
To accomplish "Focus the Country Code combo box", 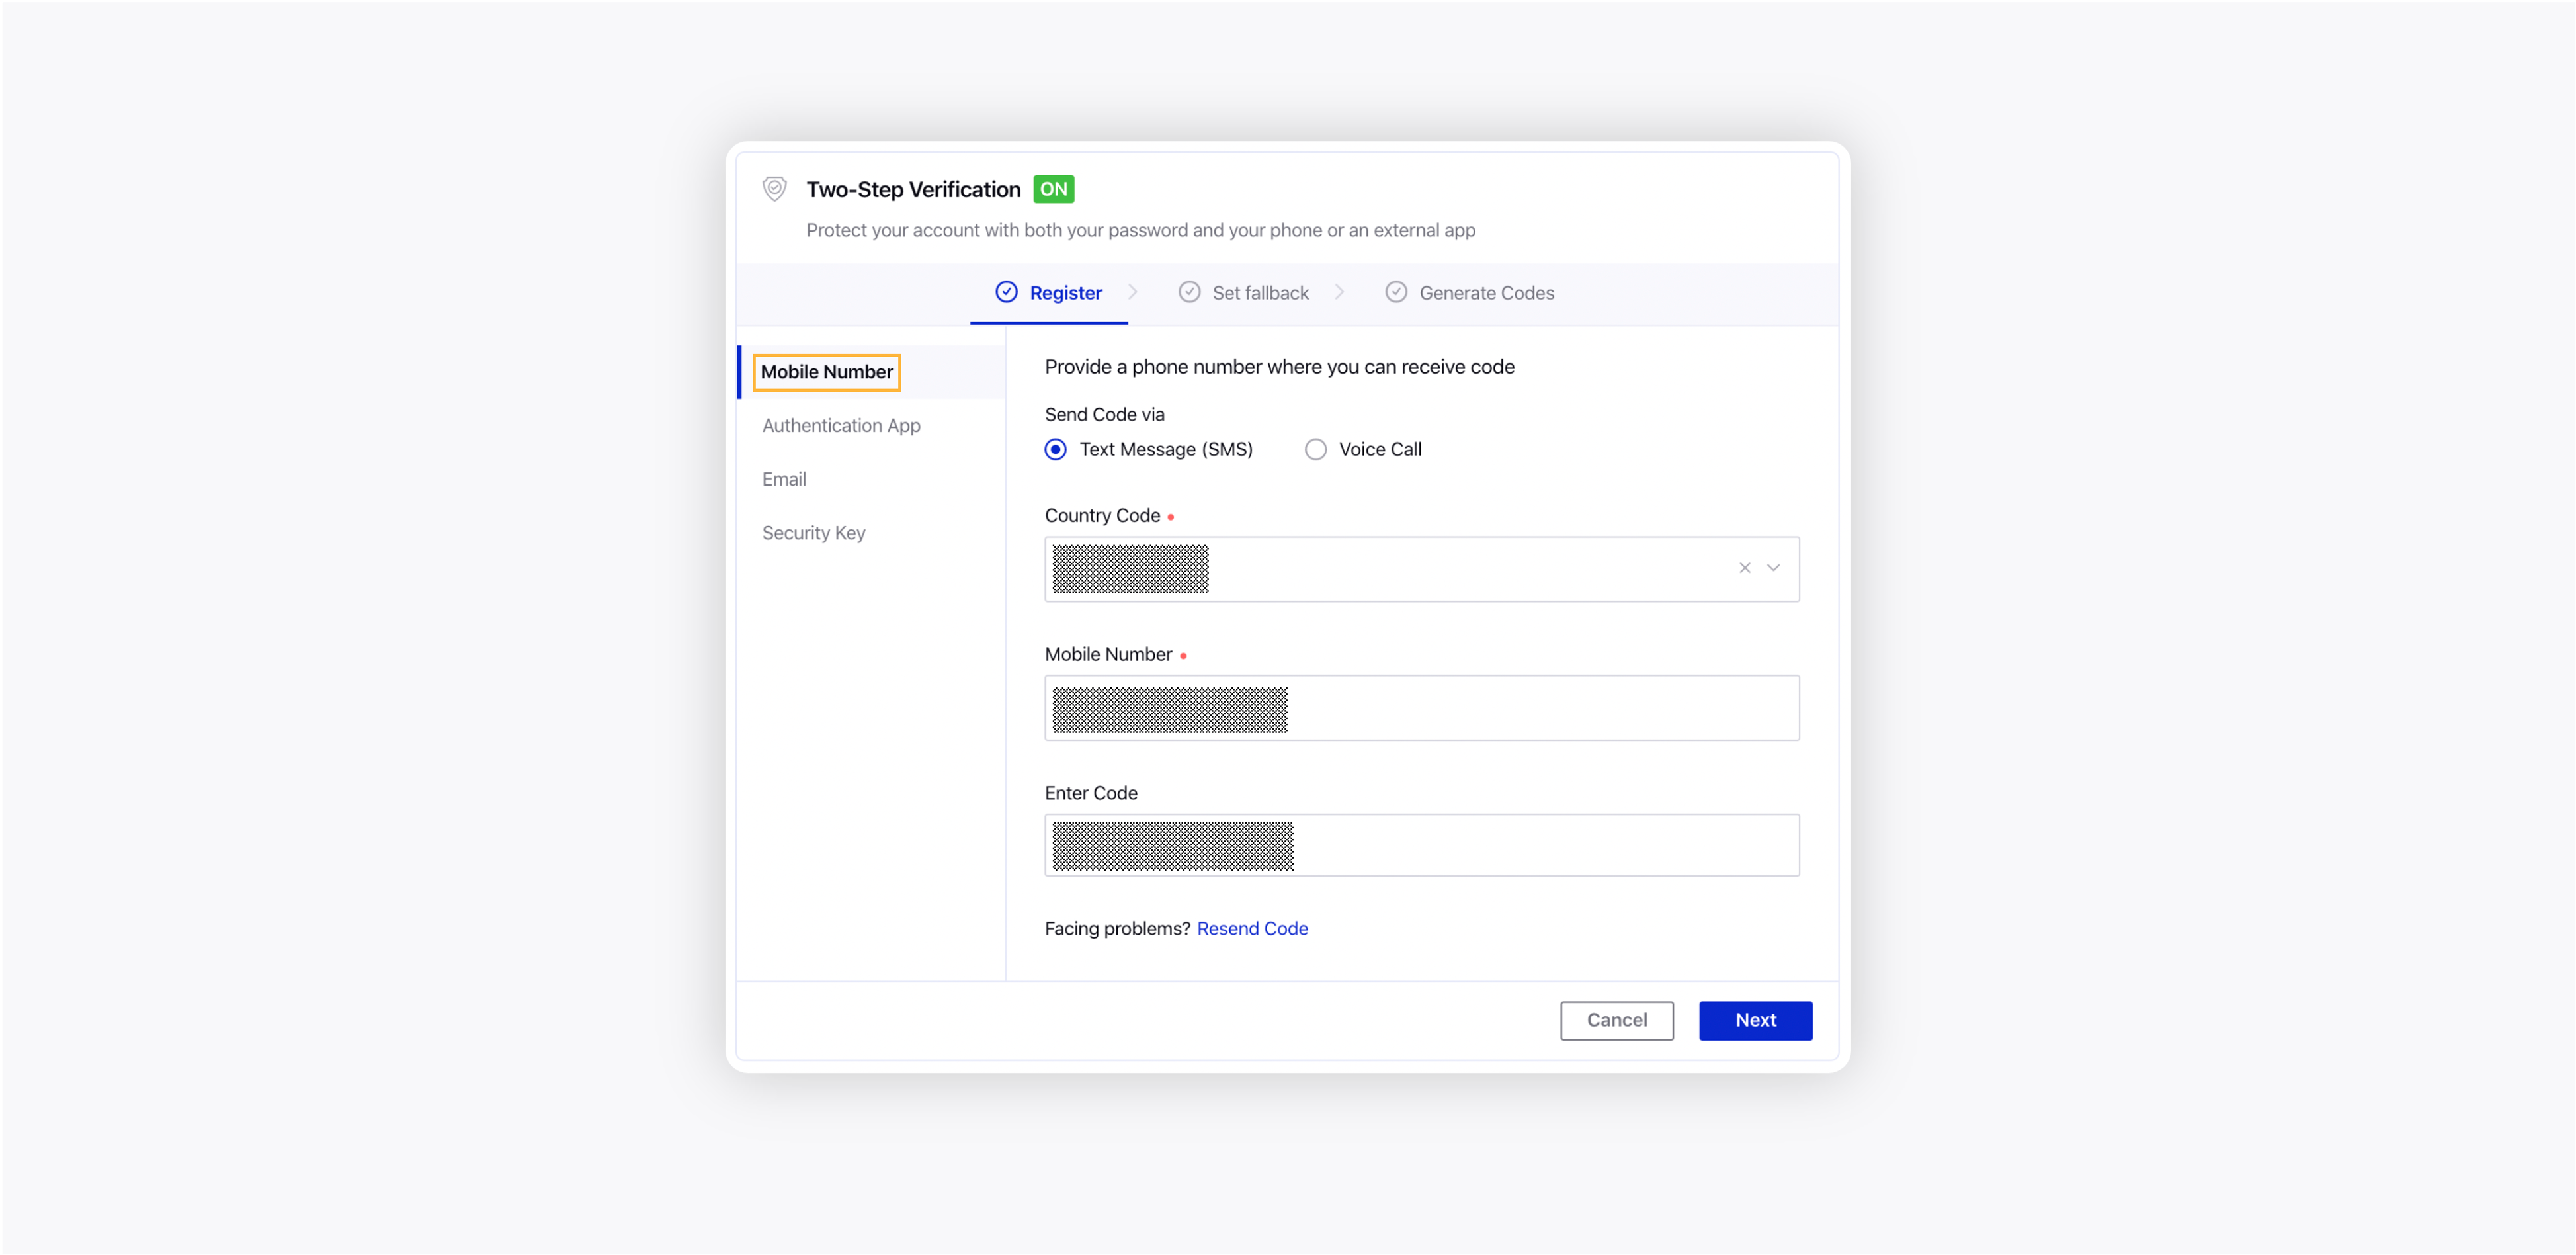I will click(x=1421, y=568).
